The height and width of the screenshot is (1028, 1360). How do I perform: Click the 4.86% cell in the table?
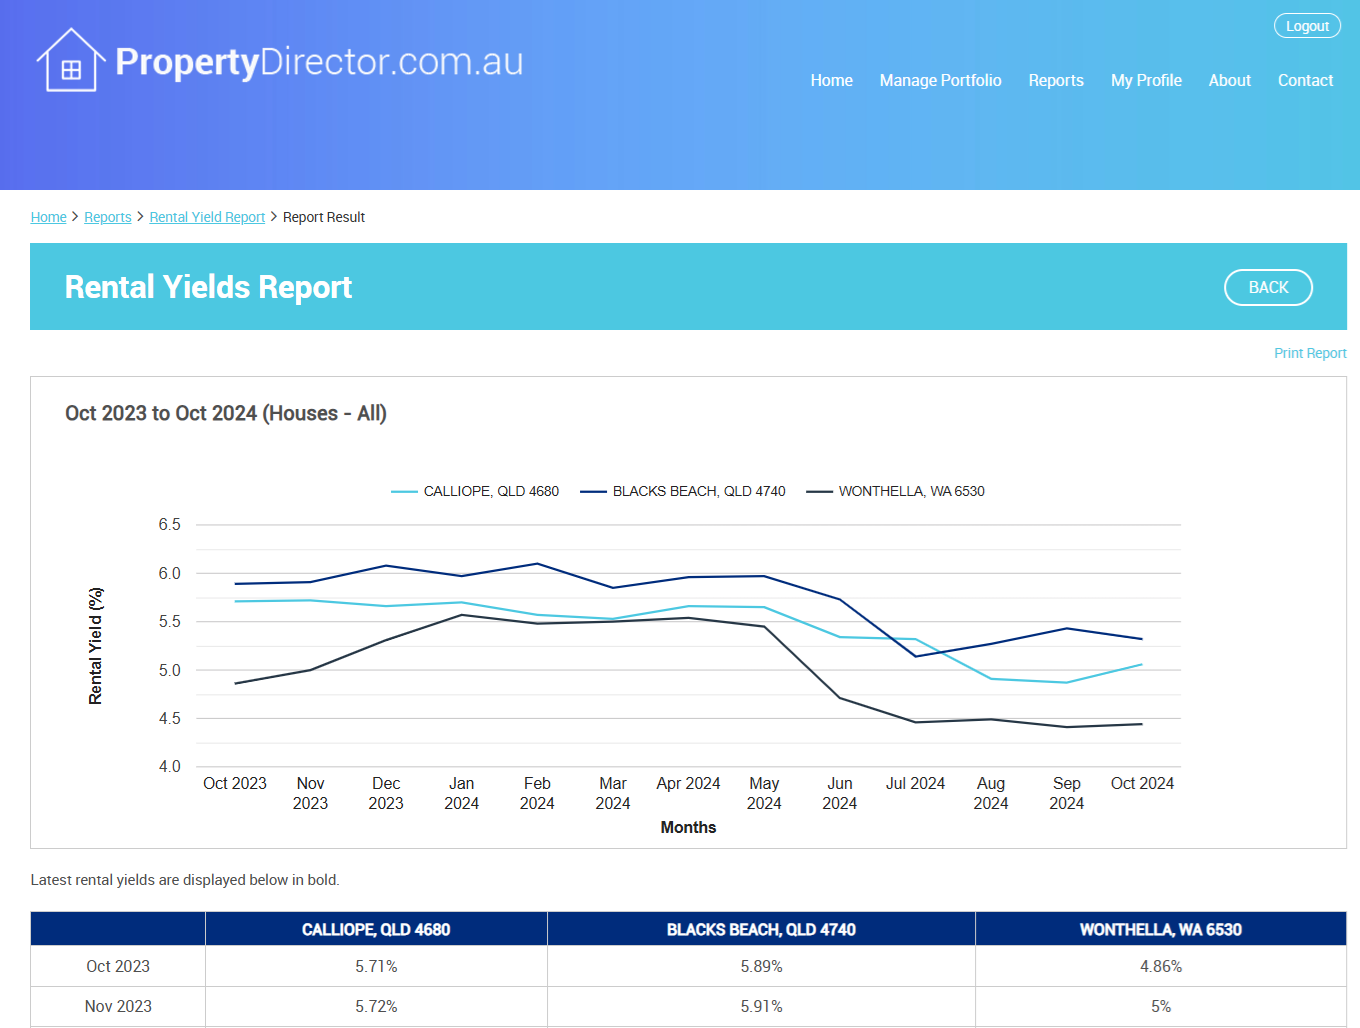click(1160, 966)
